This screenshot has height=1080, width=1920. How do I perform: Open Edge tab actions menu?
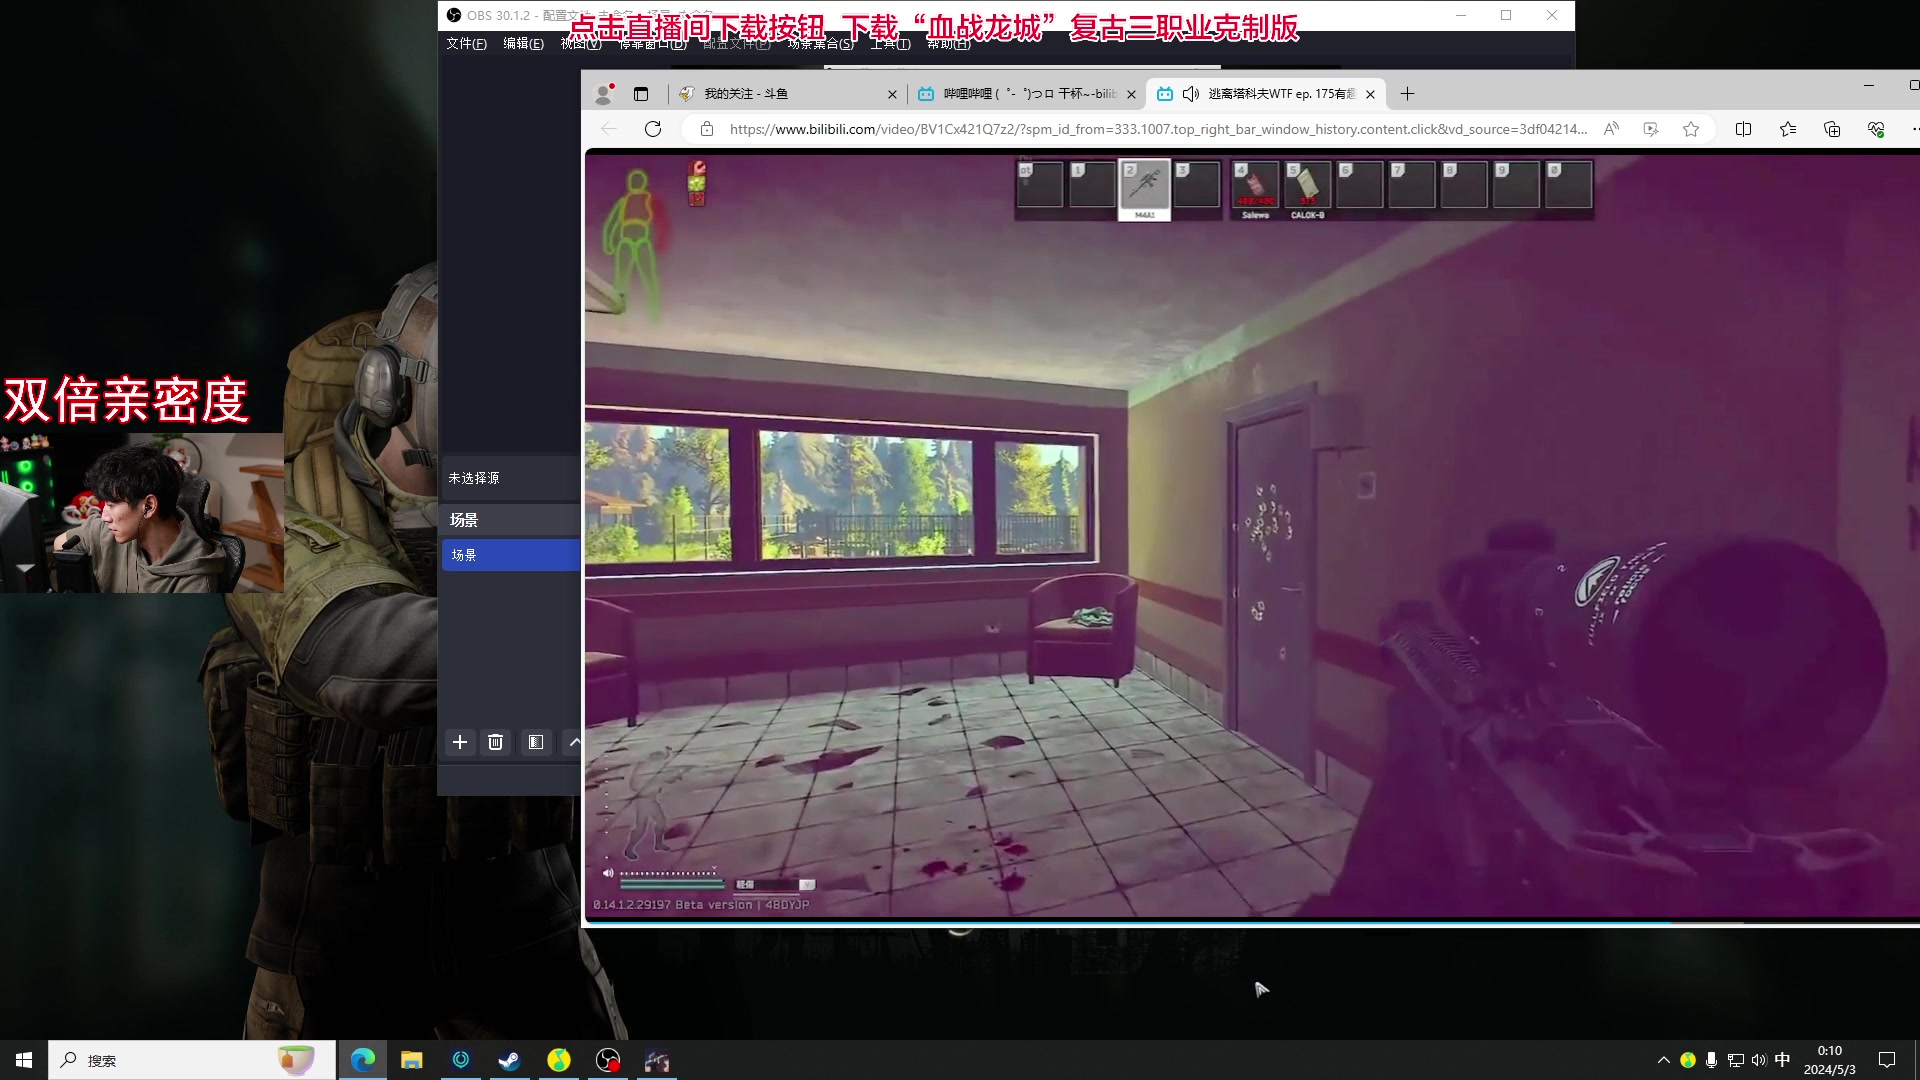641,94
